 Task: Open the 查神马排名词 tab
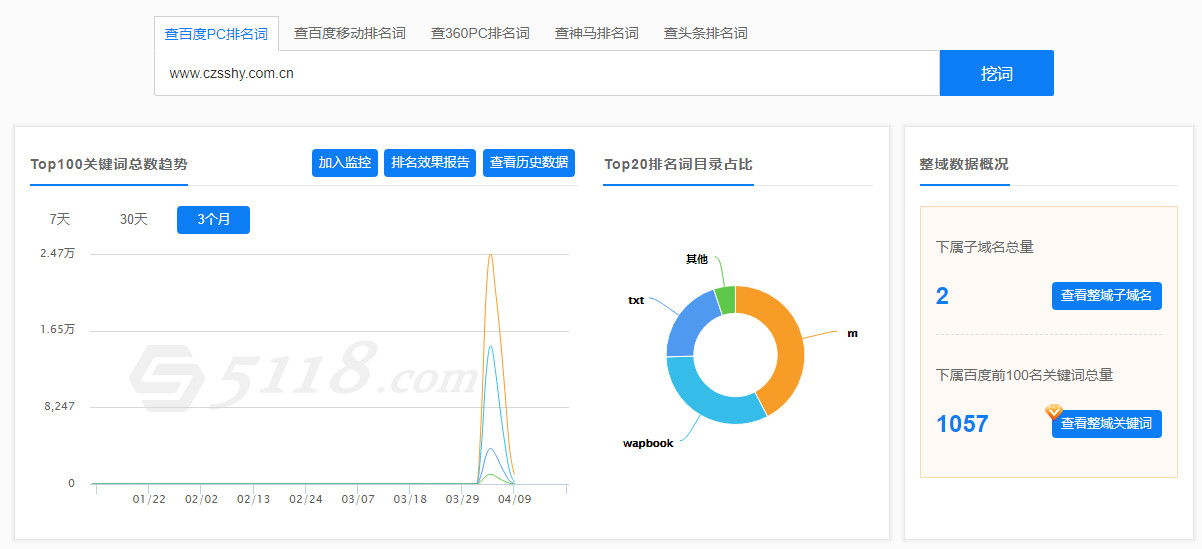click(x=596, y=33)
